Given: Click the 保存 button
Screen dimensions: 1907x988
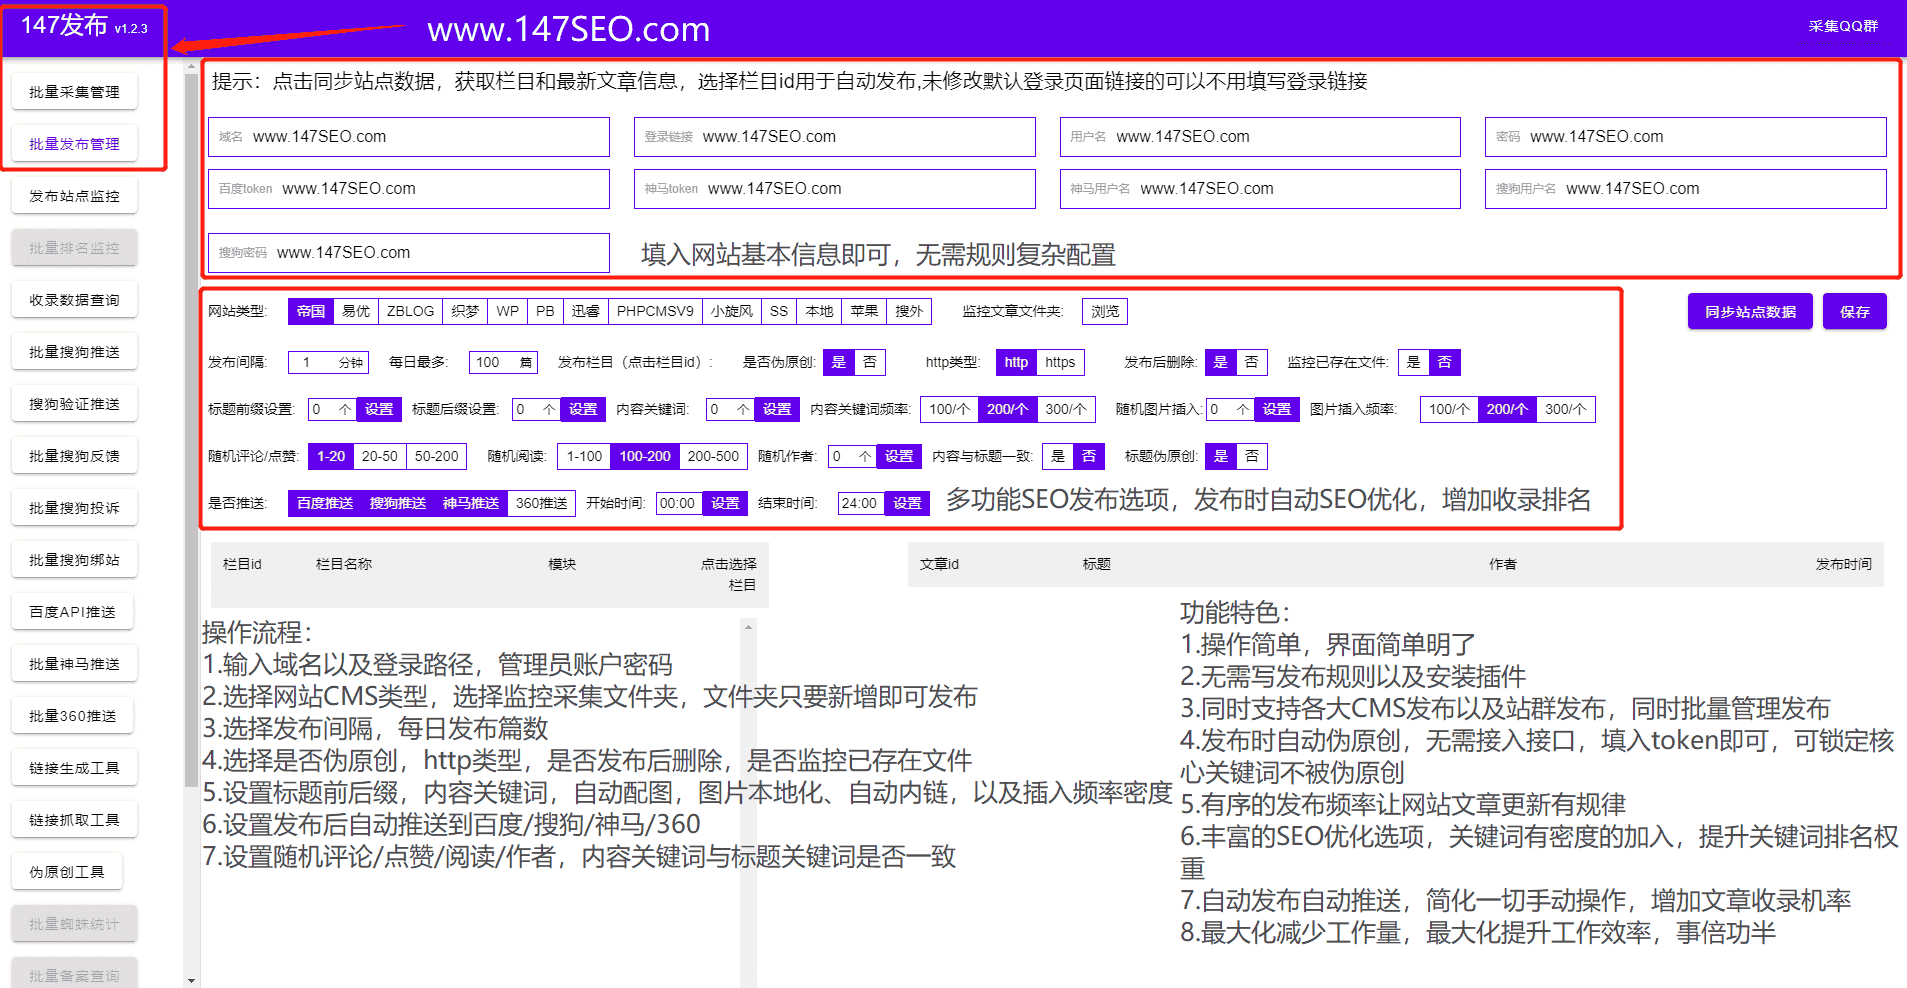Looking at the screenshot, I should click(1854, 311).
